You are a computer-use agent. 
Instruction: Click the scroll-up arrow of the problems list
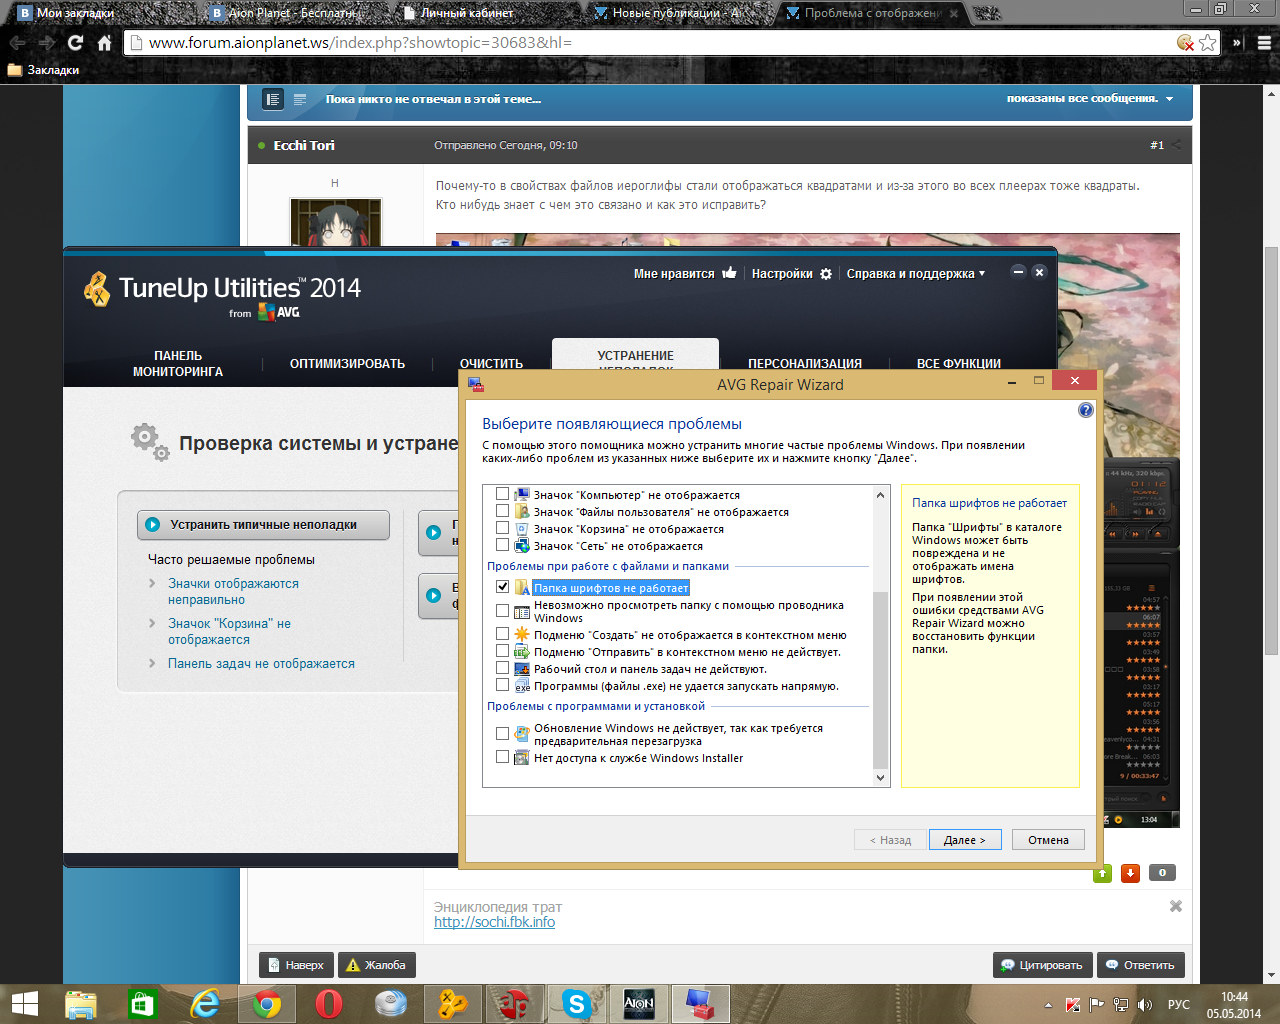coord(880,495)
